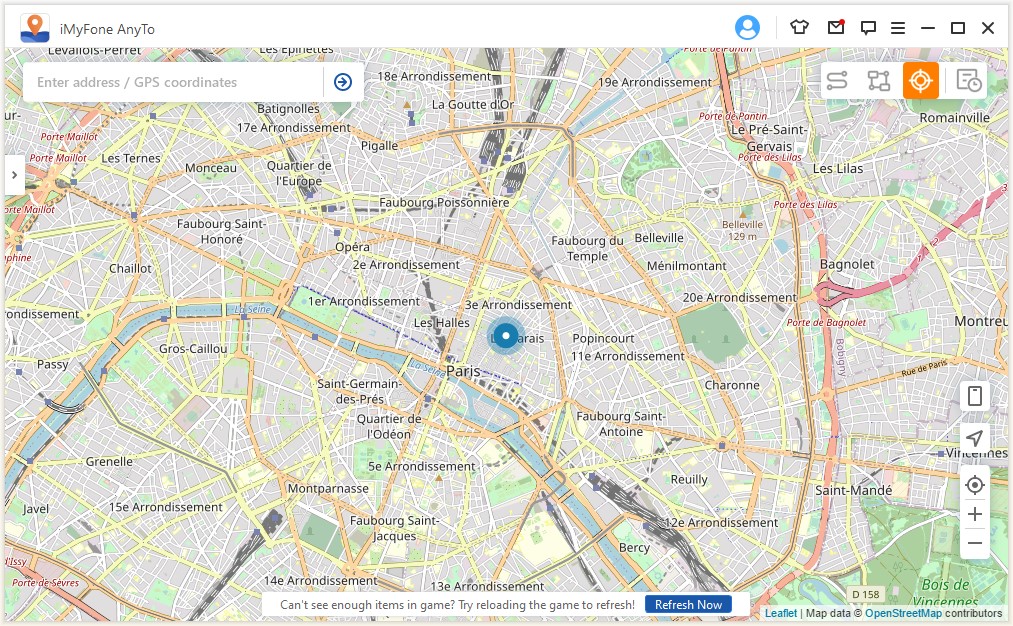
Task: Open the historical records icon
Action: pyautogui.click(x=967, y=81)
